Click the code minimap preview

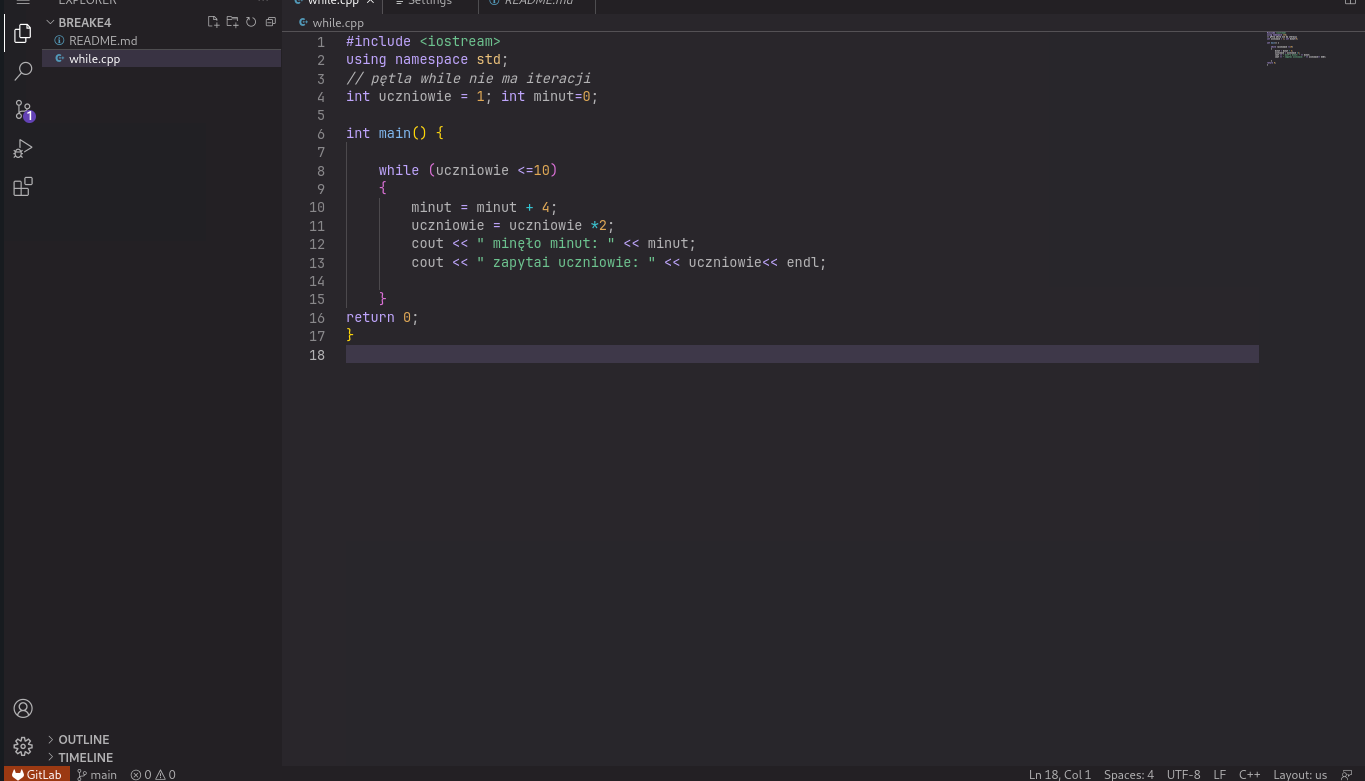(1296, 50)
